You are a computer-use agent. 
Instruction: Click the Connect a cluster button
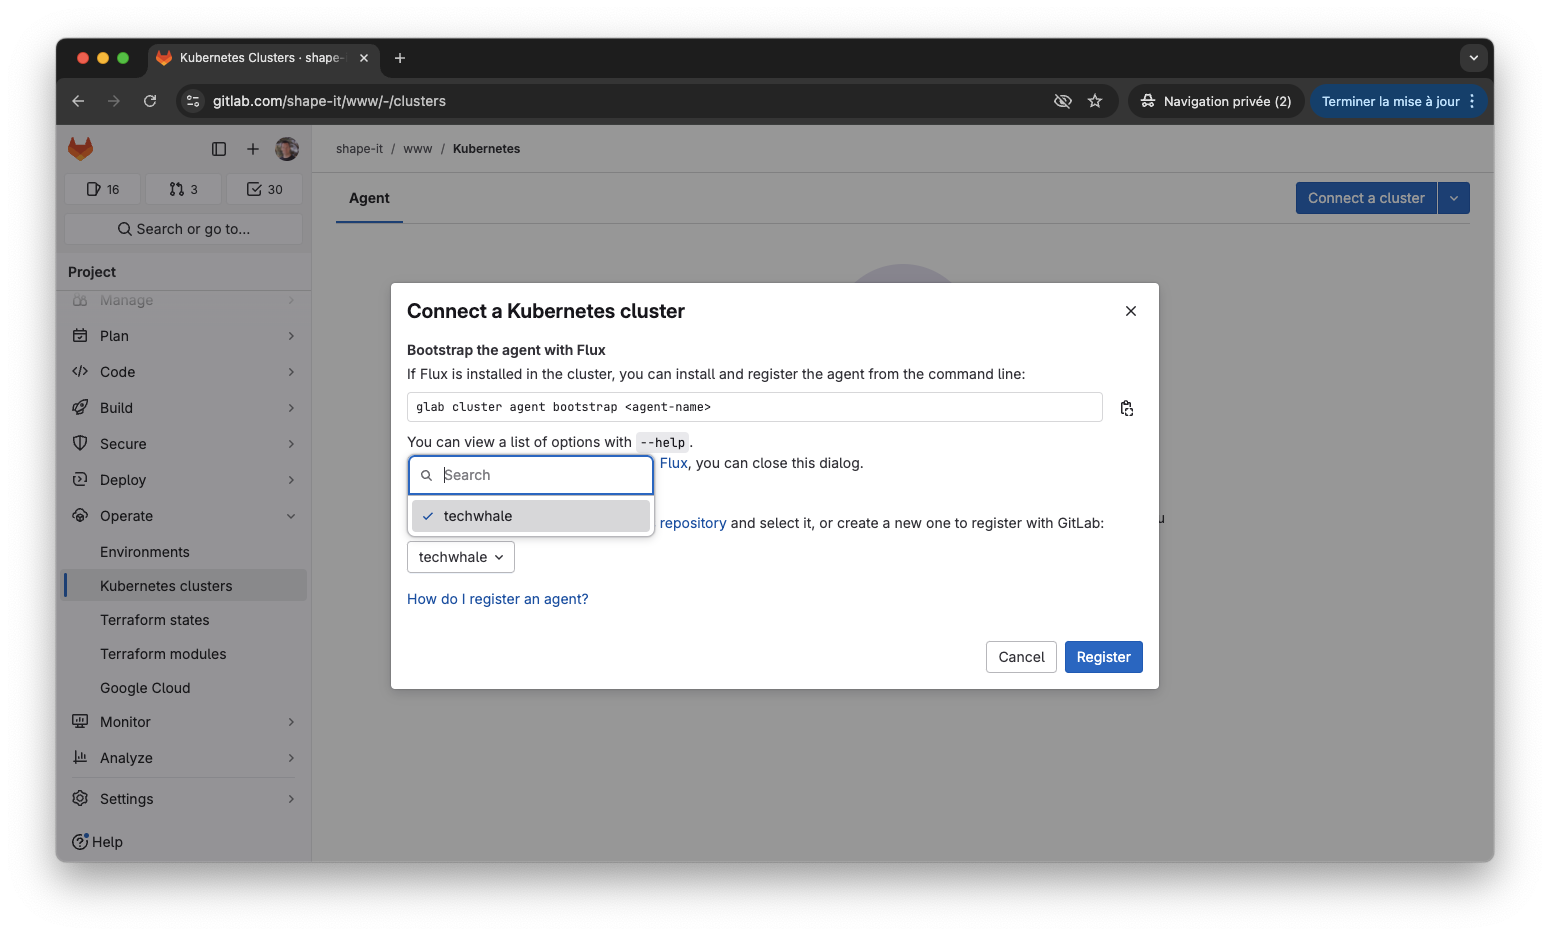[1366, 198]
